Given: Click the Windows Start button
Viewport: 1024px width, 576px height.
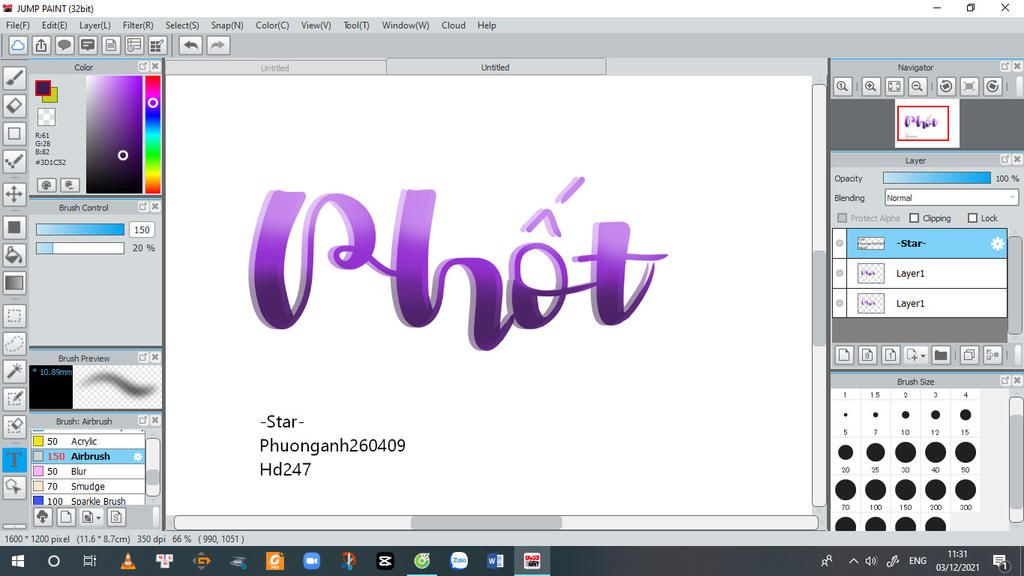Looking at the screenshot, I should tap(18, 561).
